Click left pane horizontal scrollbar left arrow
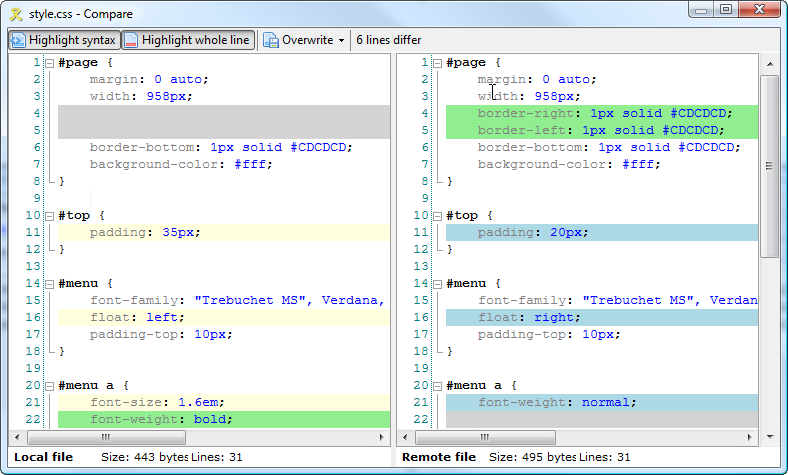 coord(17,437)
